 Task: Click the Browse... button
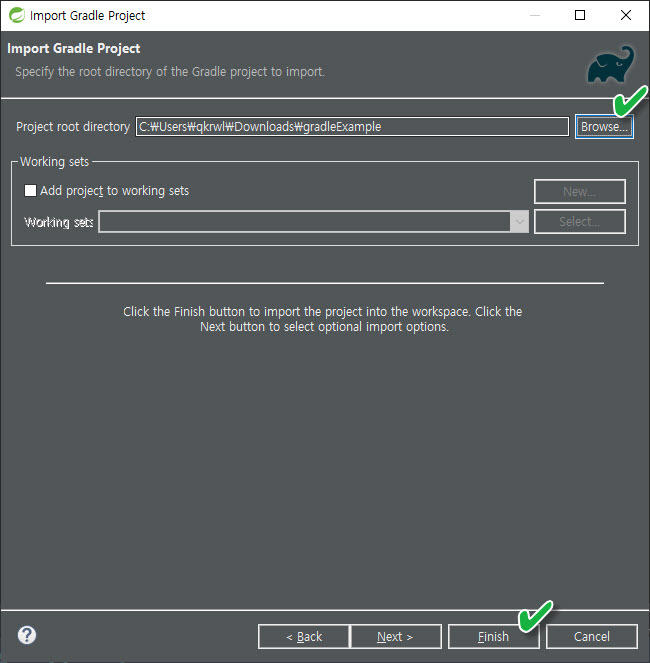click(x=604, y=127)
